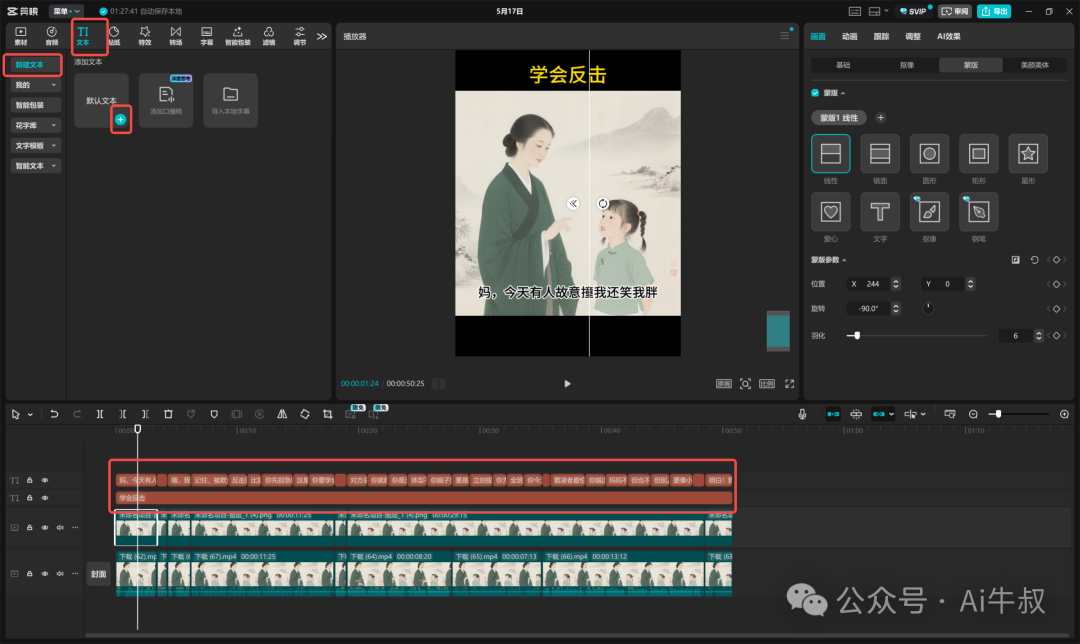Screen dimensions: 1080x644
Task: Select the 矩形 rectangle mask shape
Action: point(978,154)
